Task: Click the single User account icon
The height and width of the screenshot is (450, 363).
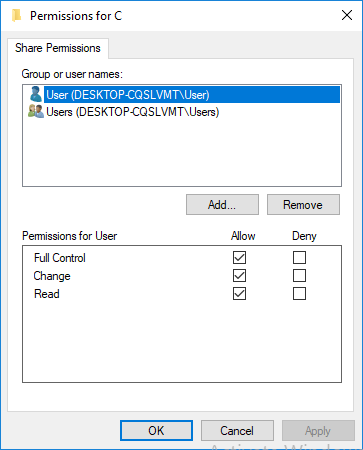Action: pos(35,94)
